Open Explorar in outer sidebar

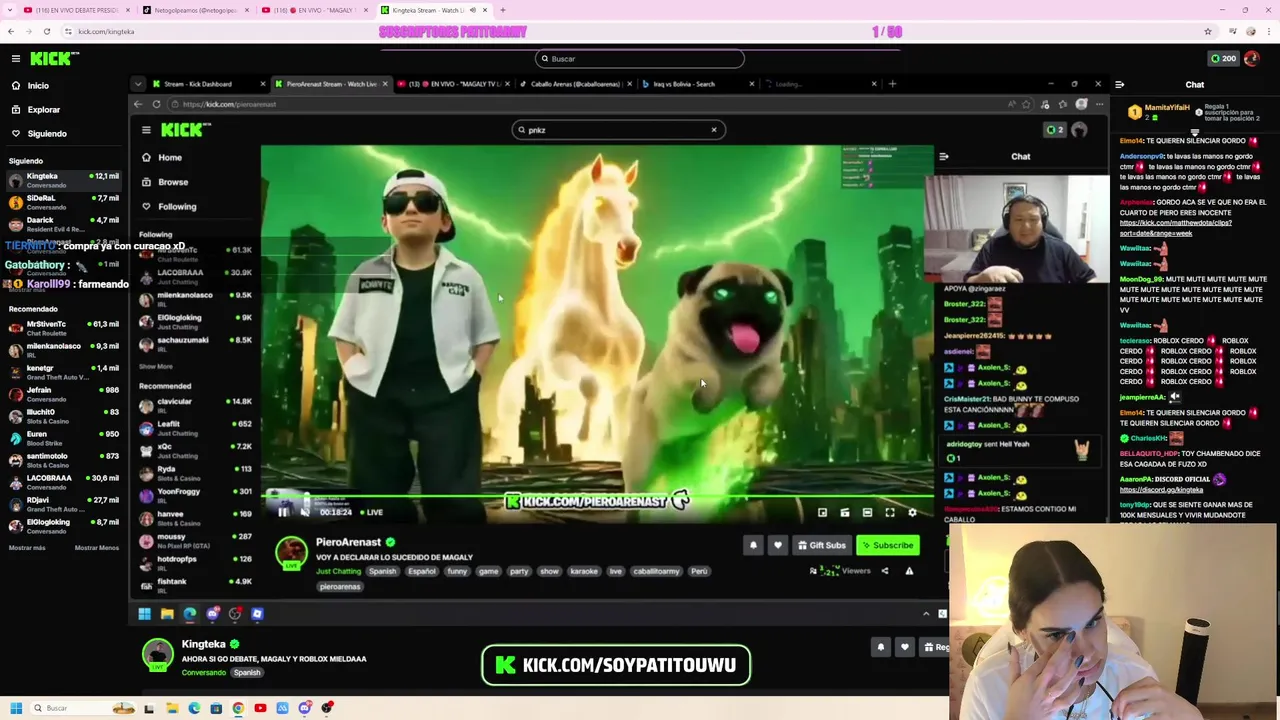pyautogui.click(x=43, y=110)
